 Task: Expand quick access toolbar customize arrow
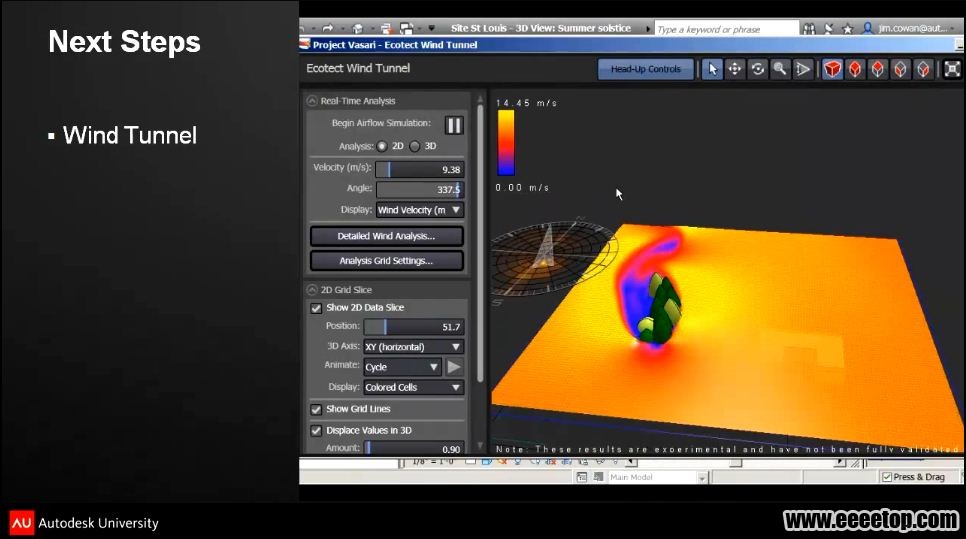(x=431, y=28)
